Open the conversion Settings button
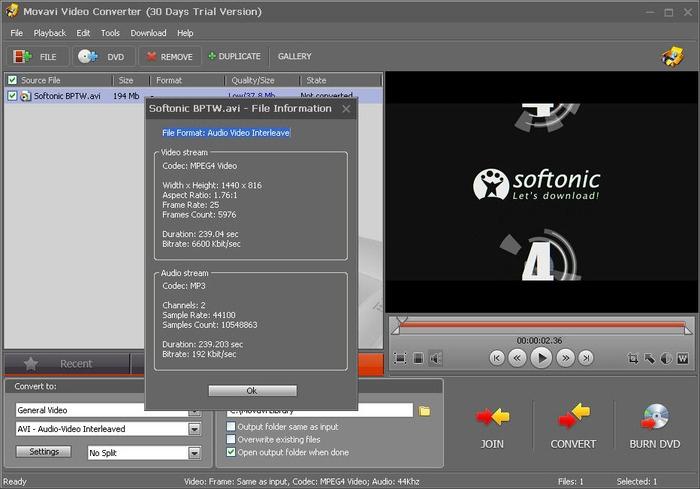The height and width of the screenshot is (489, 700). 44,451
